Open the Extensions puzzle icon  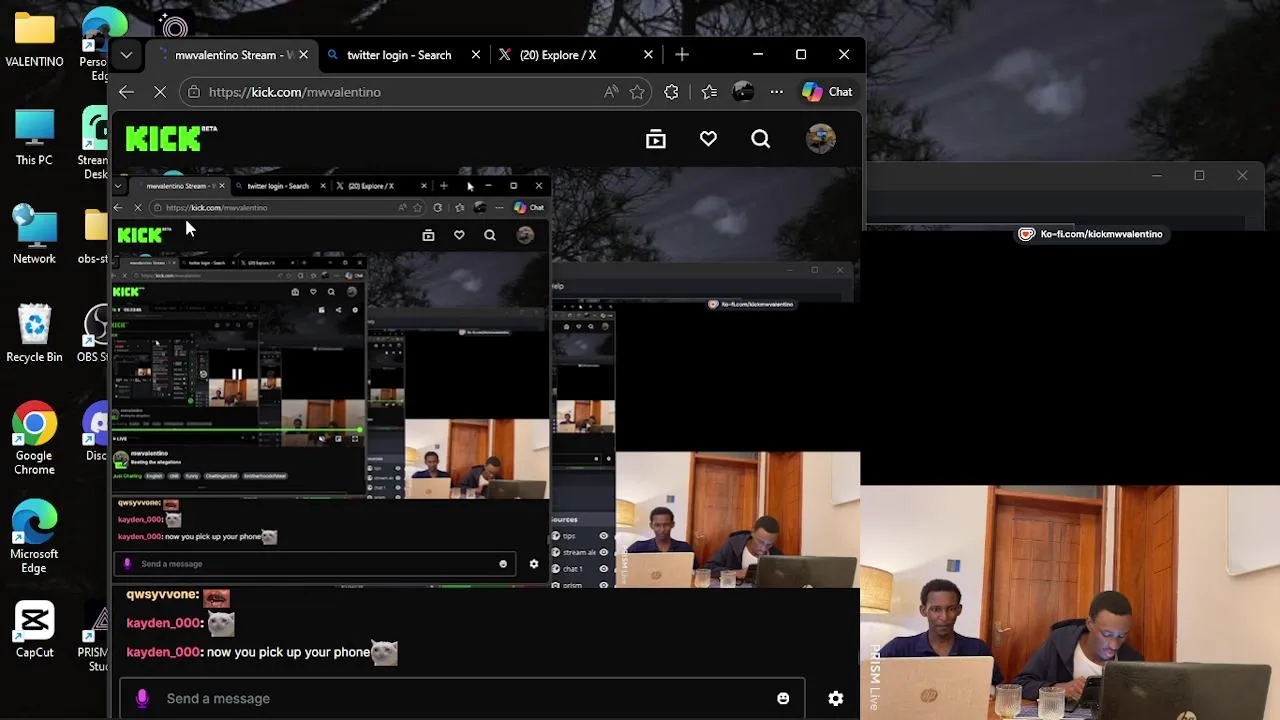(x=671, y=92)
